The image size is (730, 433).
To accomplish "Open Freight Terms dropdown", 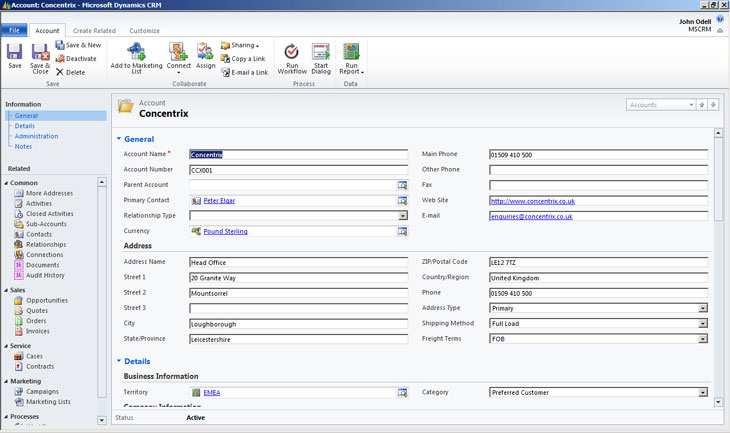I will [x=703, y=339].
